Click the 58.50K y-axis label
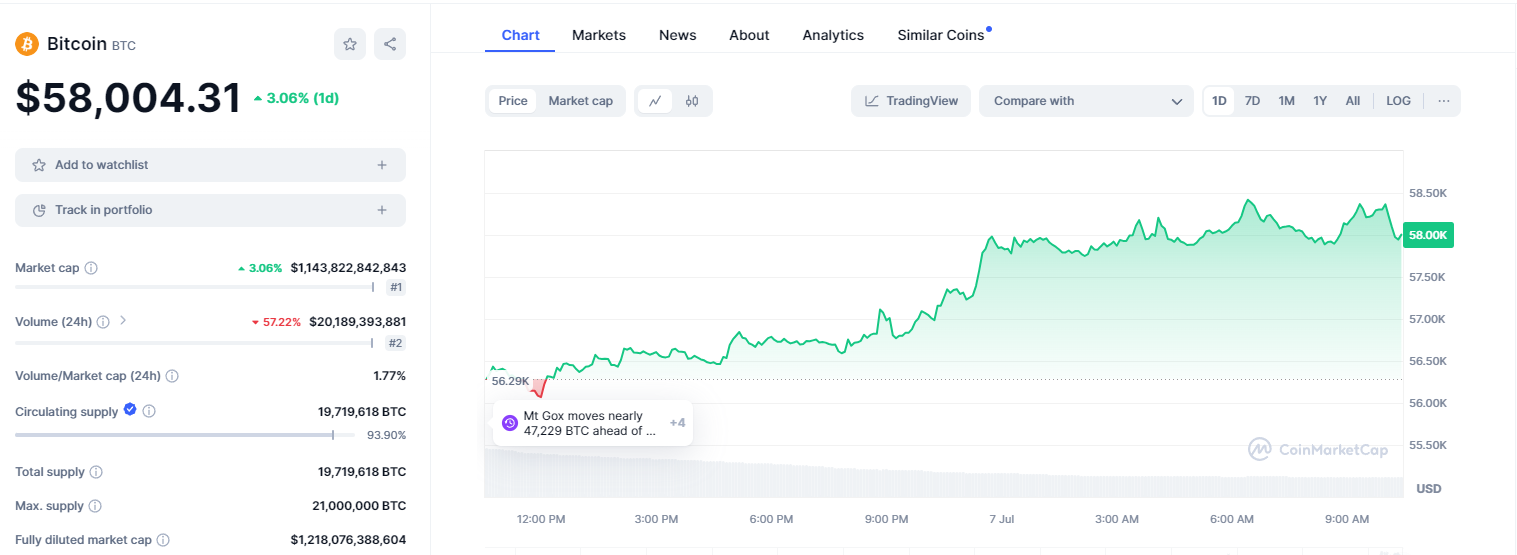 click(1427, 193)
